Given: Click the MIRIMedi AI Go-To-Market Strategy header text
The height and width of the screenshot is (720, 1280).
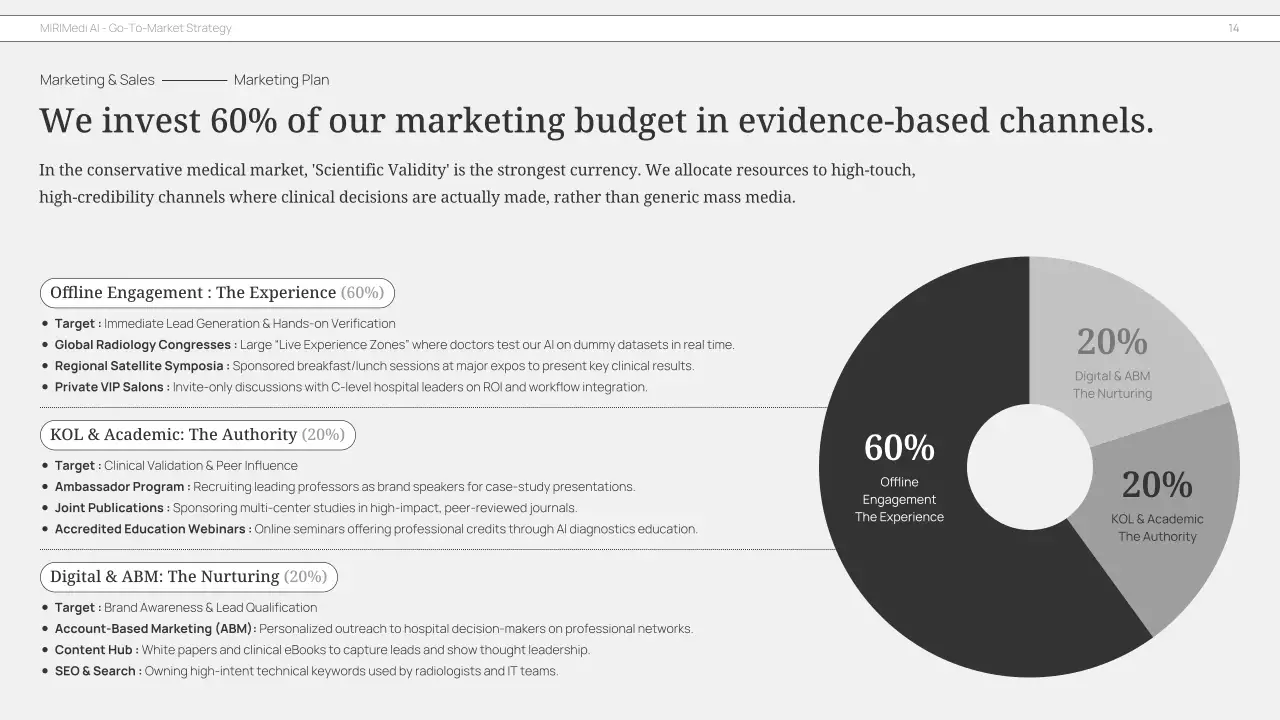Looking at the screenshot, I should point(136,28).
